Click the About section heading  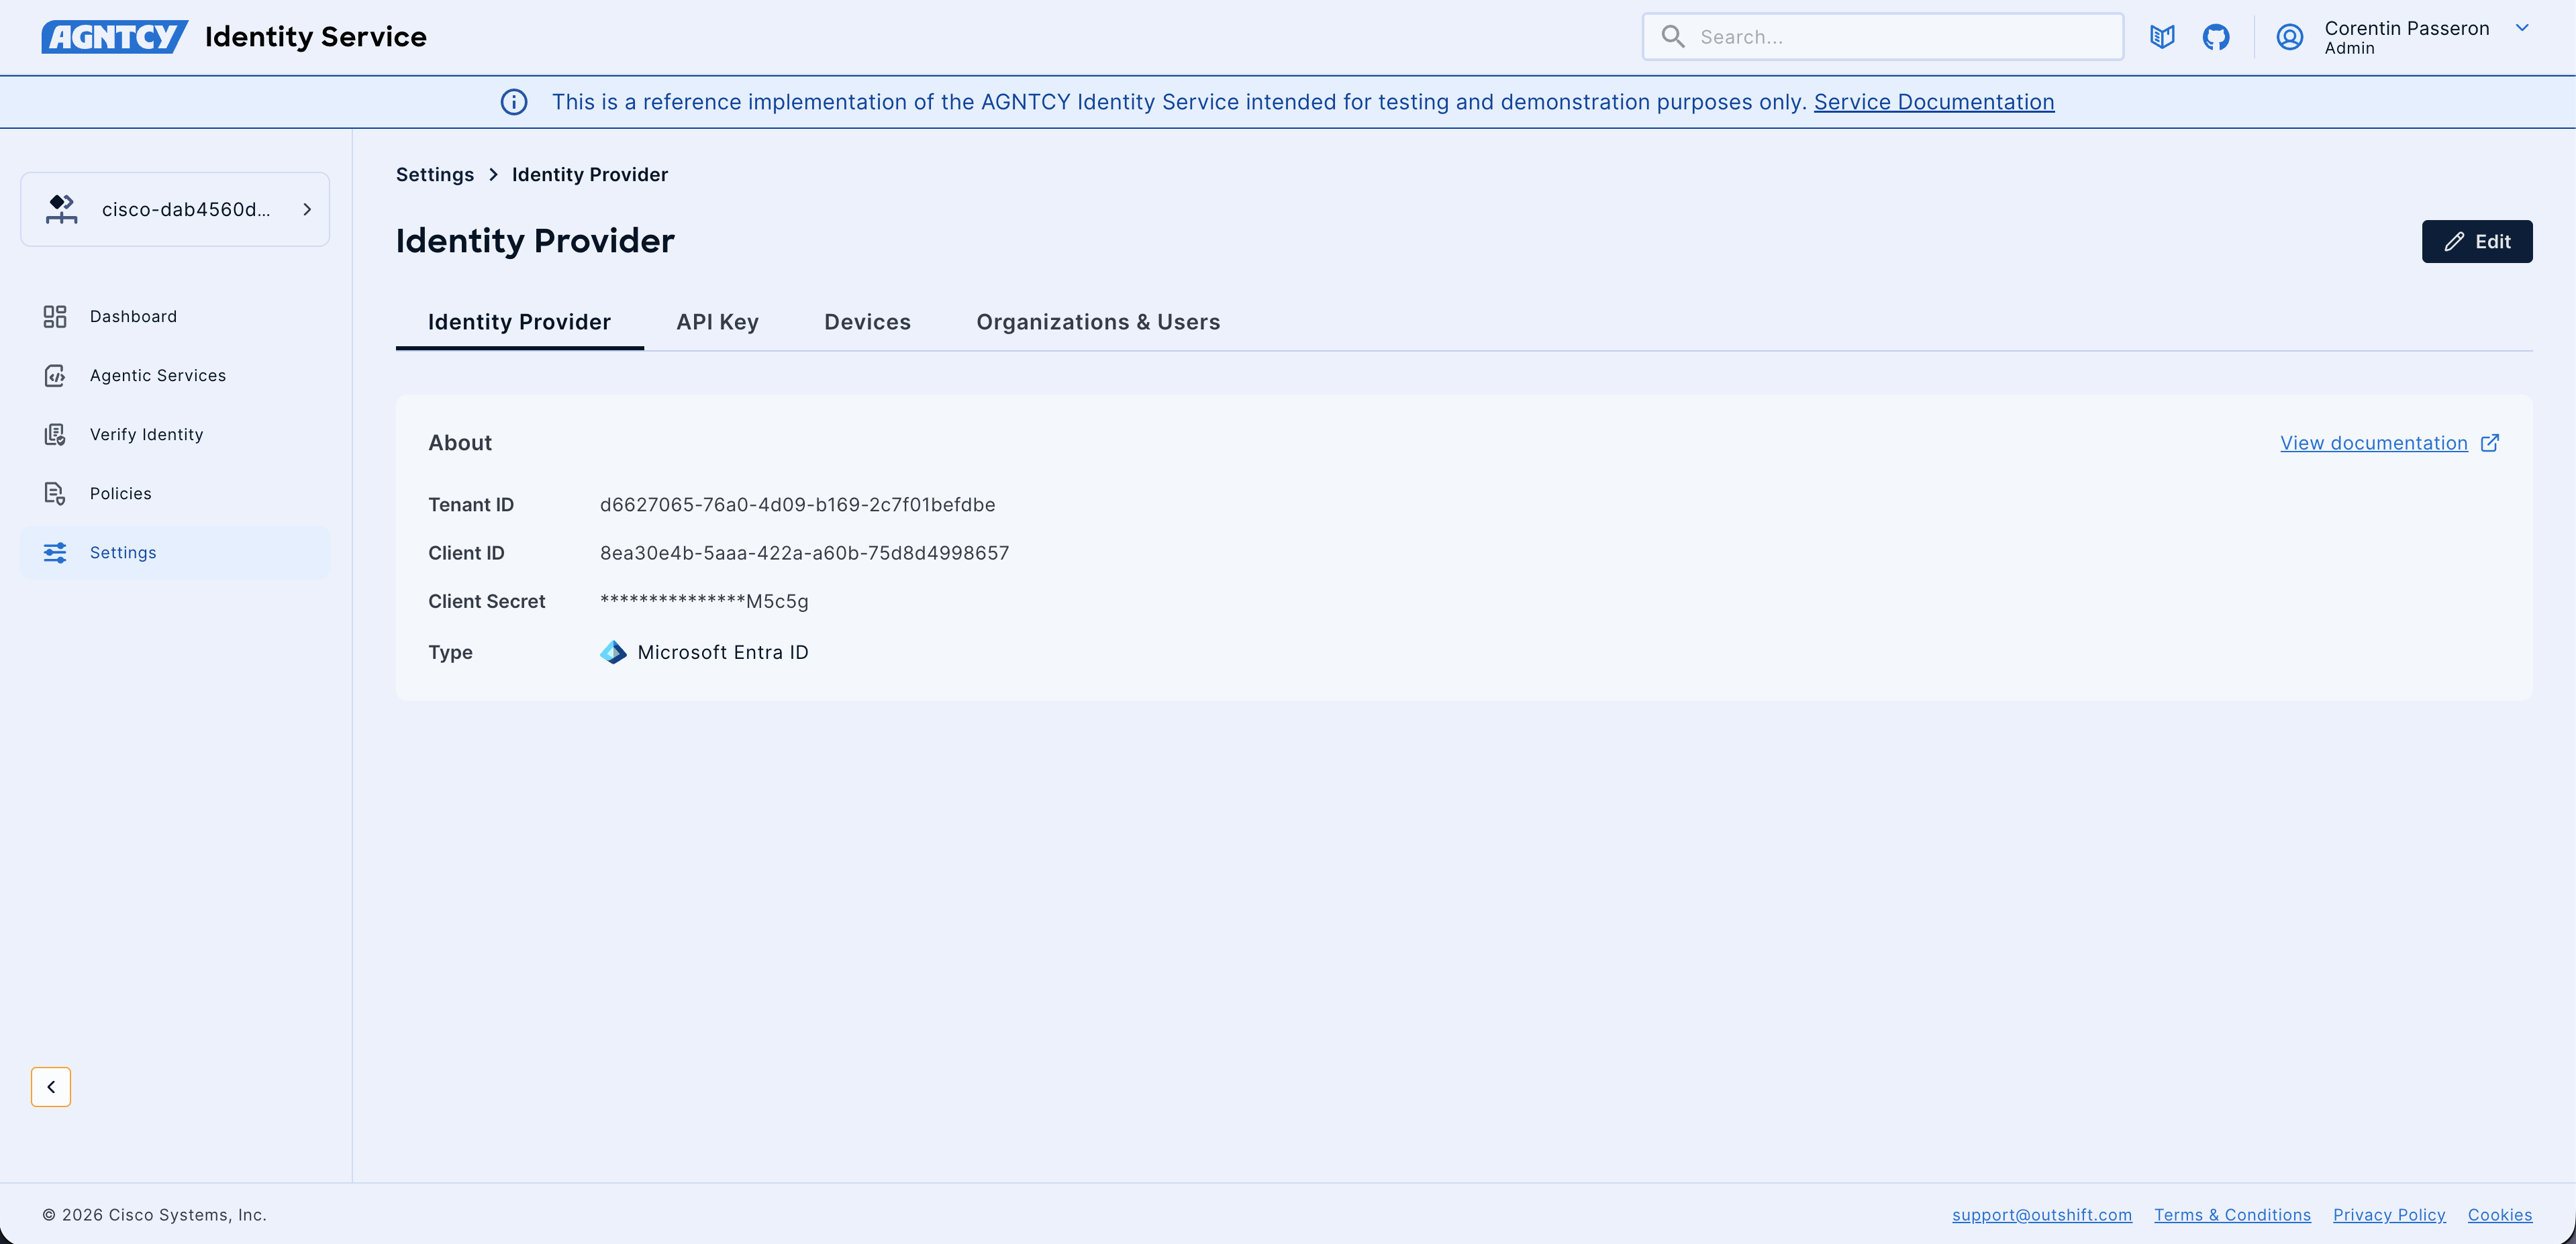(460, 443)
